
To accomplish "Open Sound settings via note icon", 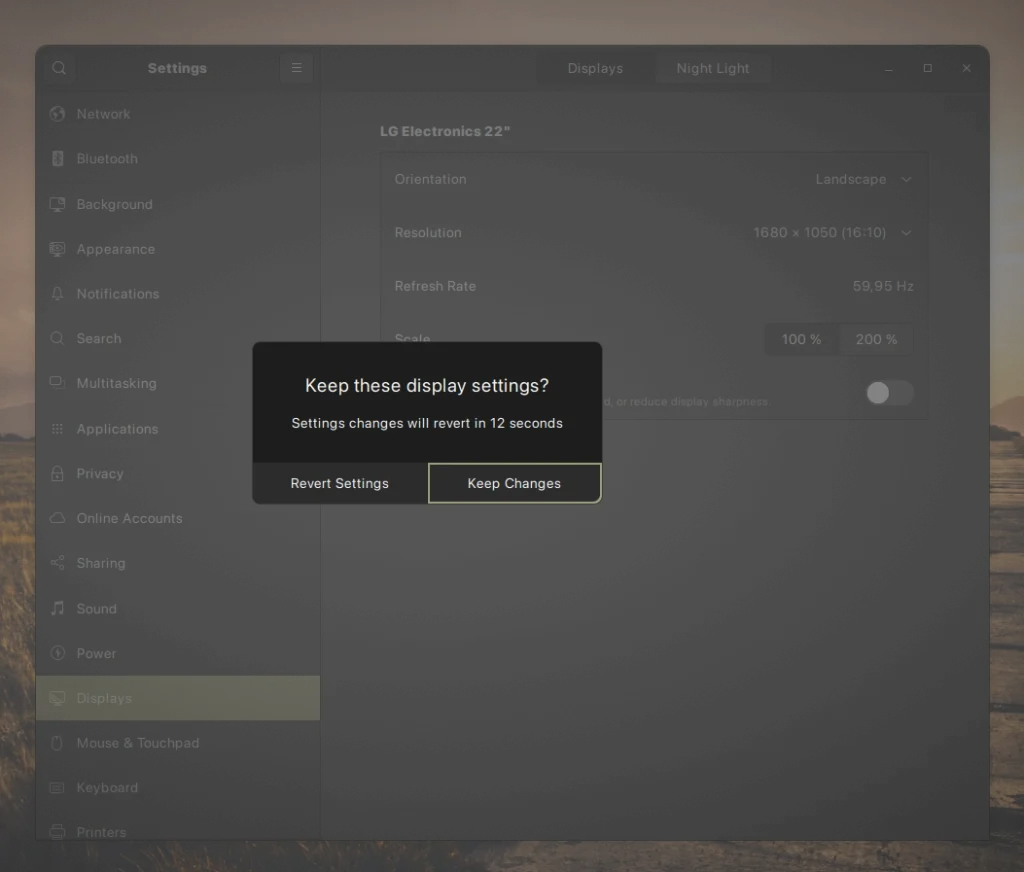I will point(57,608).
